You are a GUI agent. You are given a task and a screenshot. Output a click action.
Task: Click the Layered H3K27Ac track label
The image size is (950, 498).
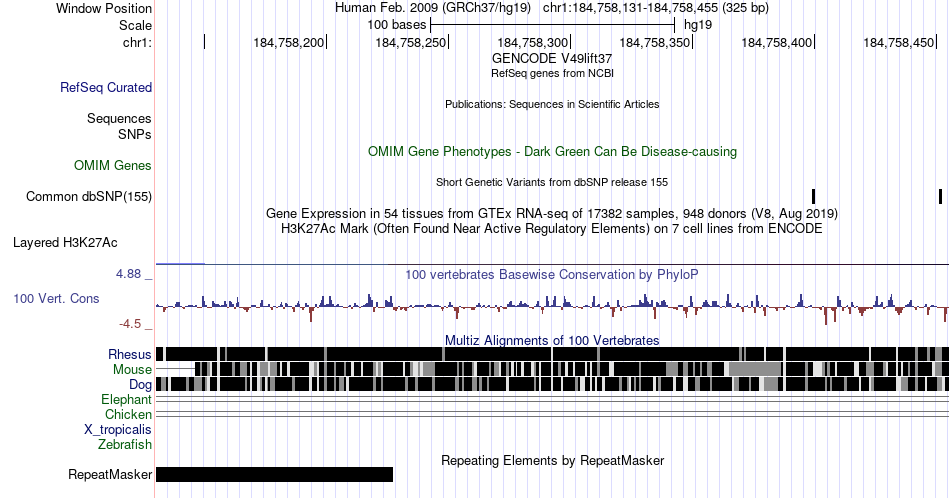tap(65, 242)
